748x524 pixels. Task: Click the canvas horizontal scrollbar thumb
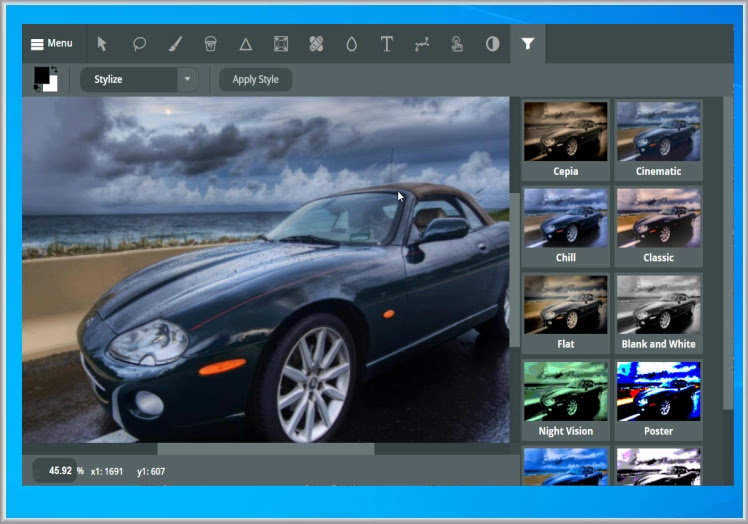[x=266, y=449]
